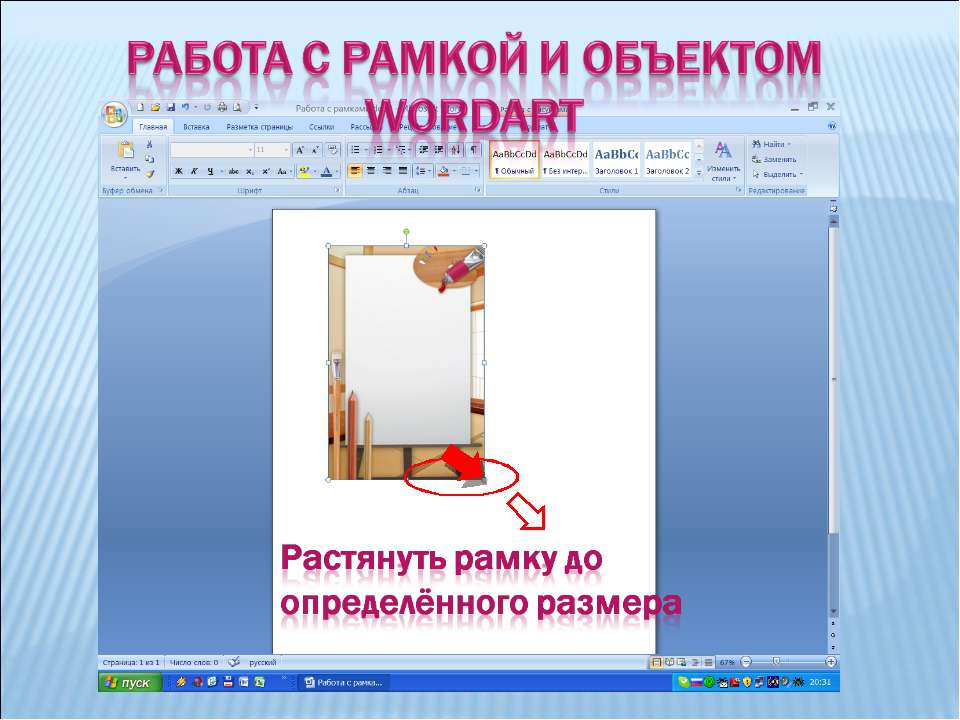Image resolution: width=960 pixels, height=720 pixels.
Task: Click the Save icon on the Quick Access toolbar
Action: click(171, 105)
